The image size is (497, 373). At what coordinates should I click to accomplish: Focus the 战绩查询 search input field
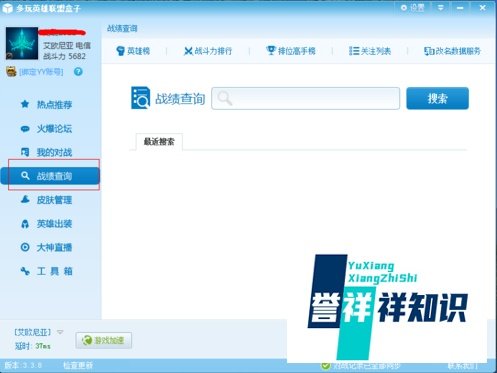306,98
